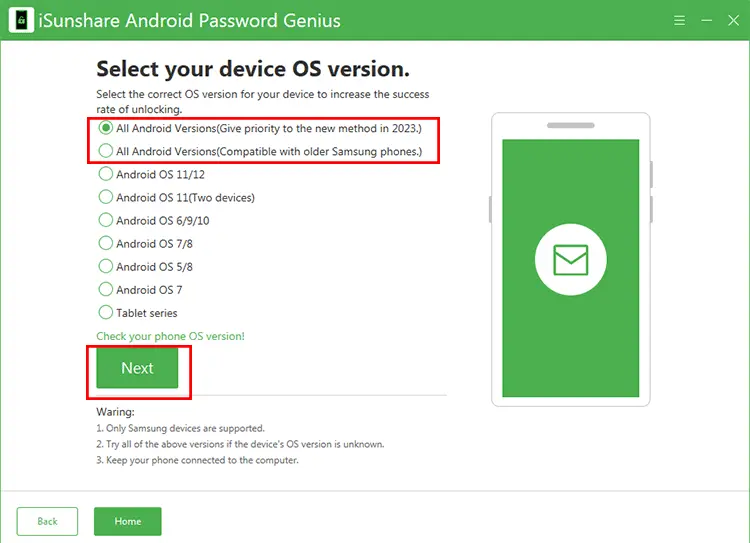Click the envelope icon on phone illustration

point(571,260)
